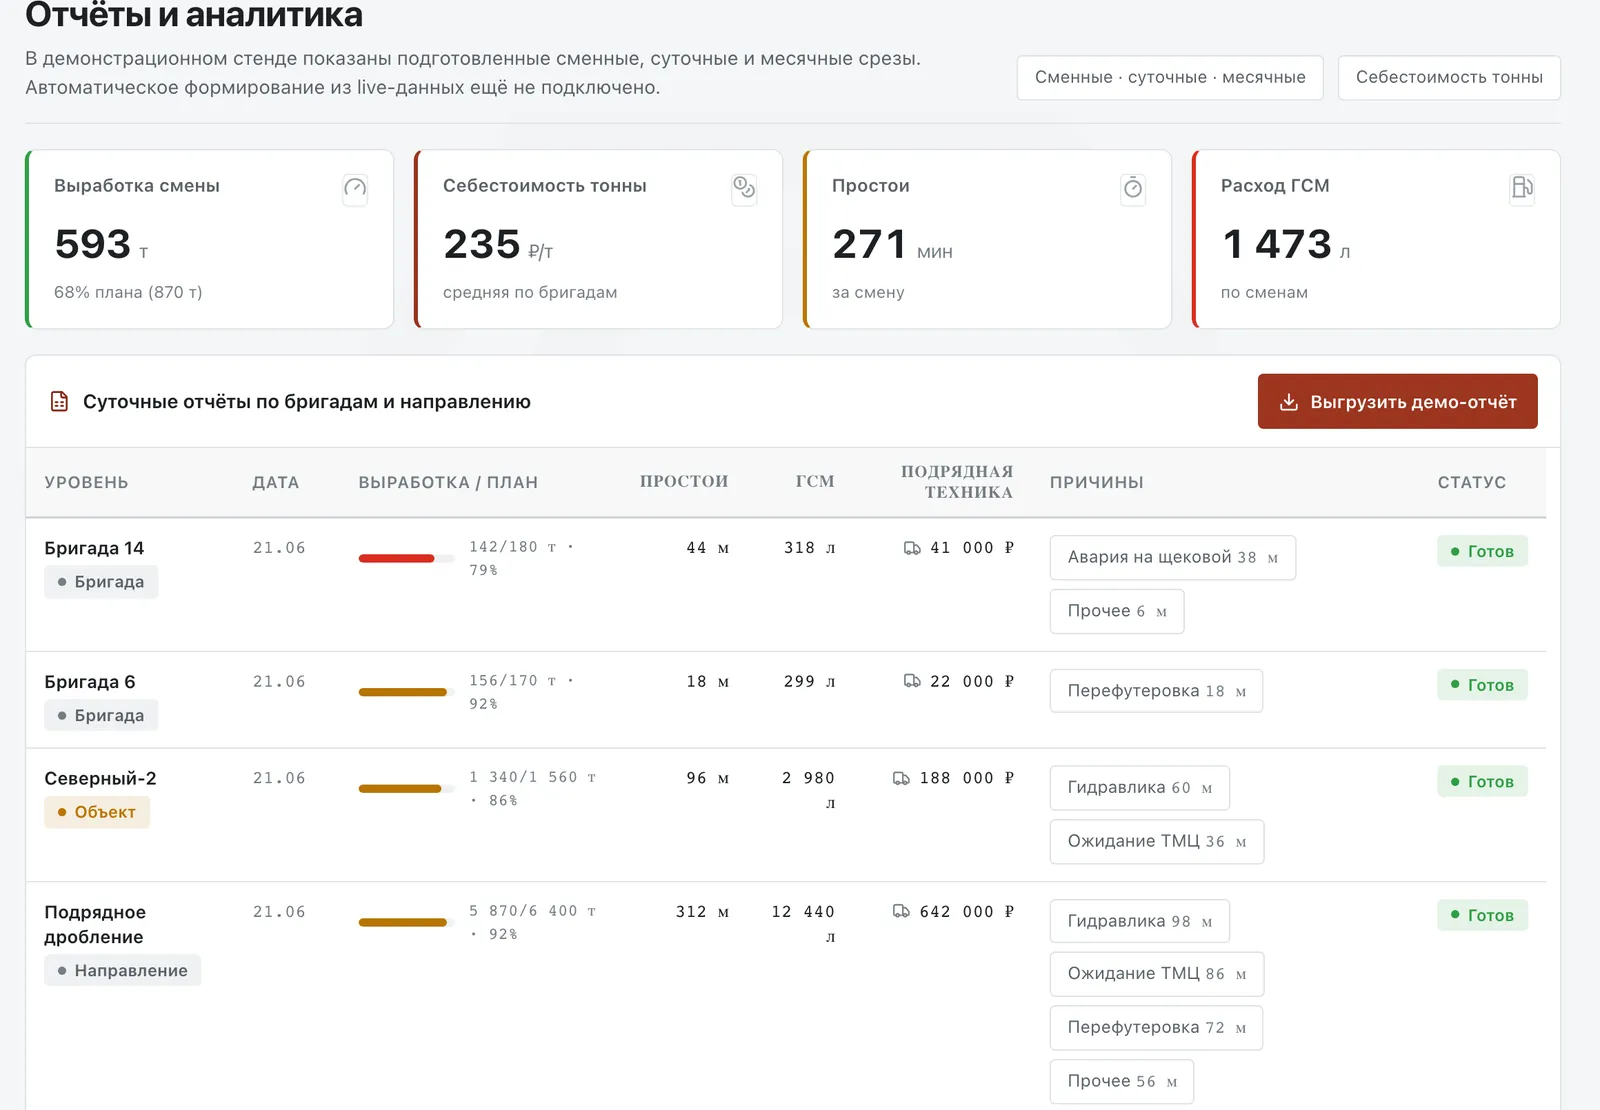Image resolution: width=1600 pixels, height=1110 pixels.
Task: Click the fuel pump icon on Расход ГСМ card
Action: coord(1522,188)
